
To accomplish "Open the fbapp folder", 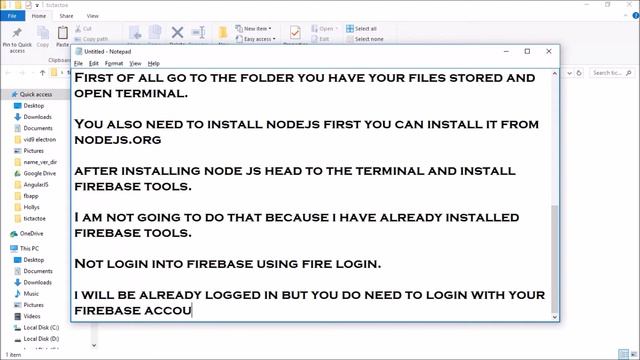I will pyautogui.click(x=31, y=196).
